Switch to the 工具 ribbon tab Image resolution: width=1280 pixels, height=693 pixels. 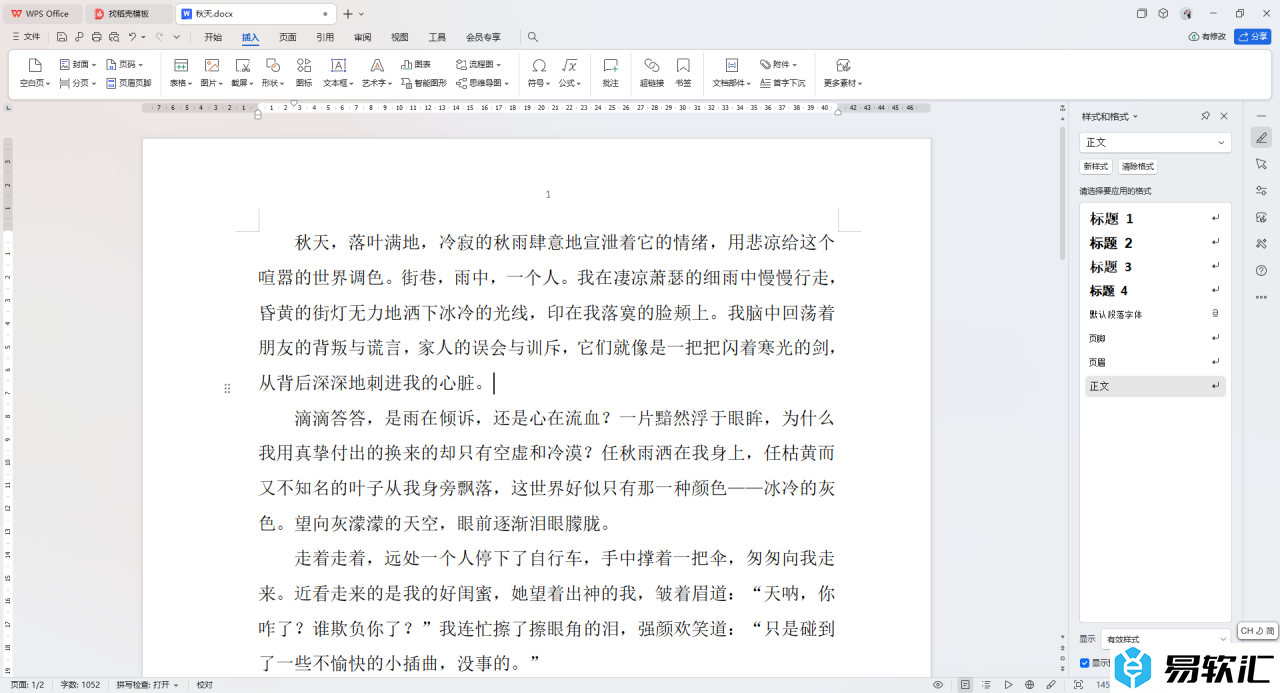437,37
